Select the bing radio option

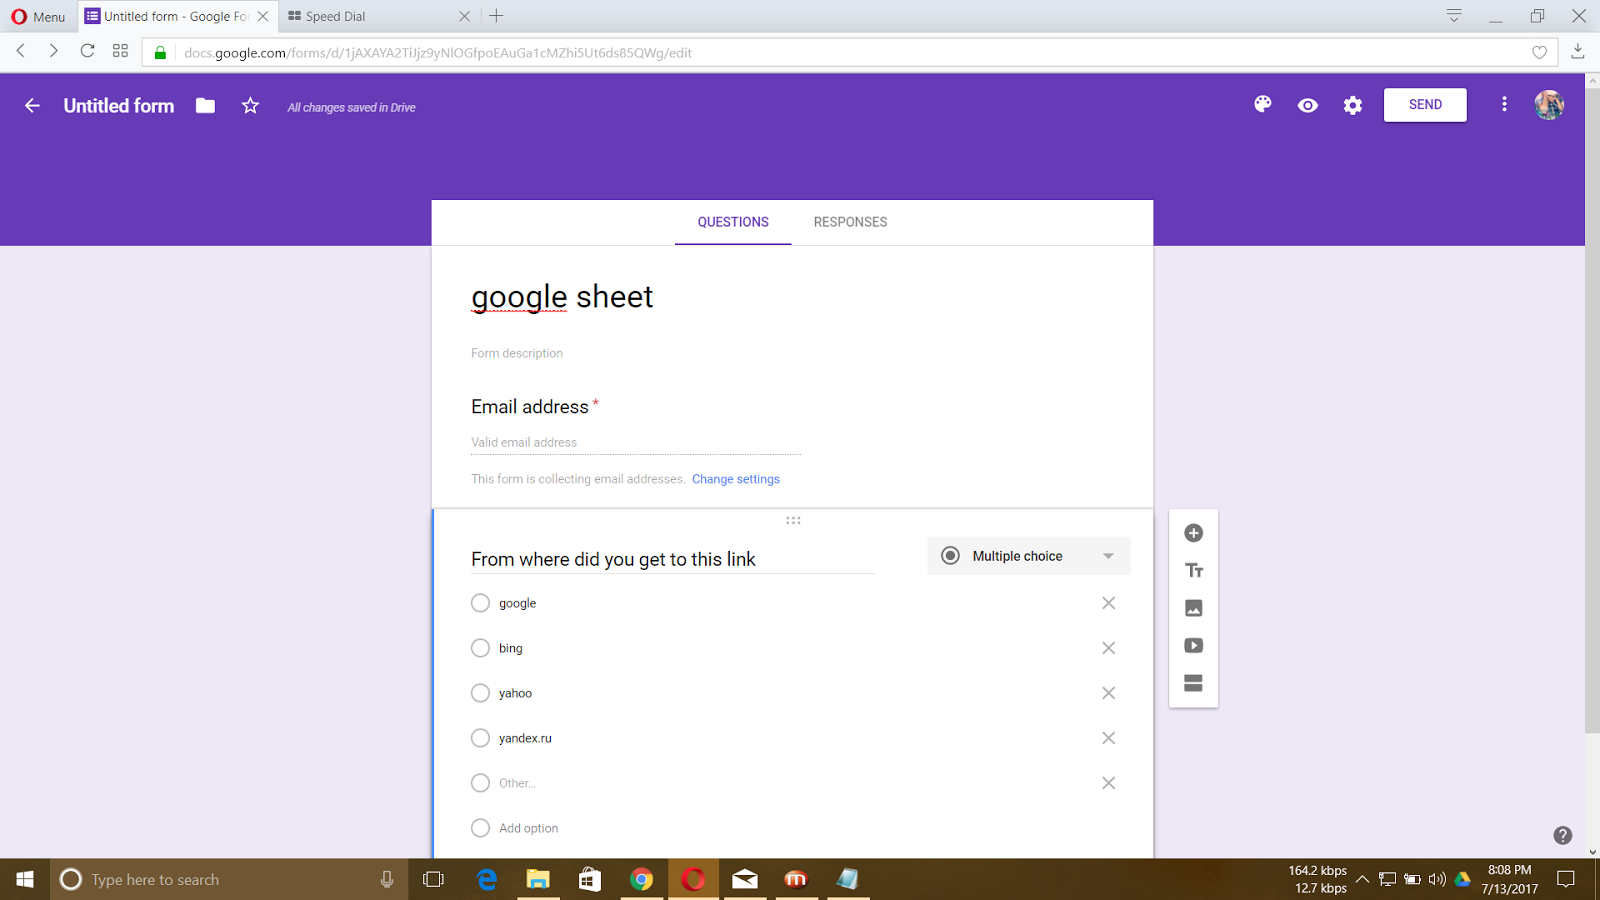480,648
